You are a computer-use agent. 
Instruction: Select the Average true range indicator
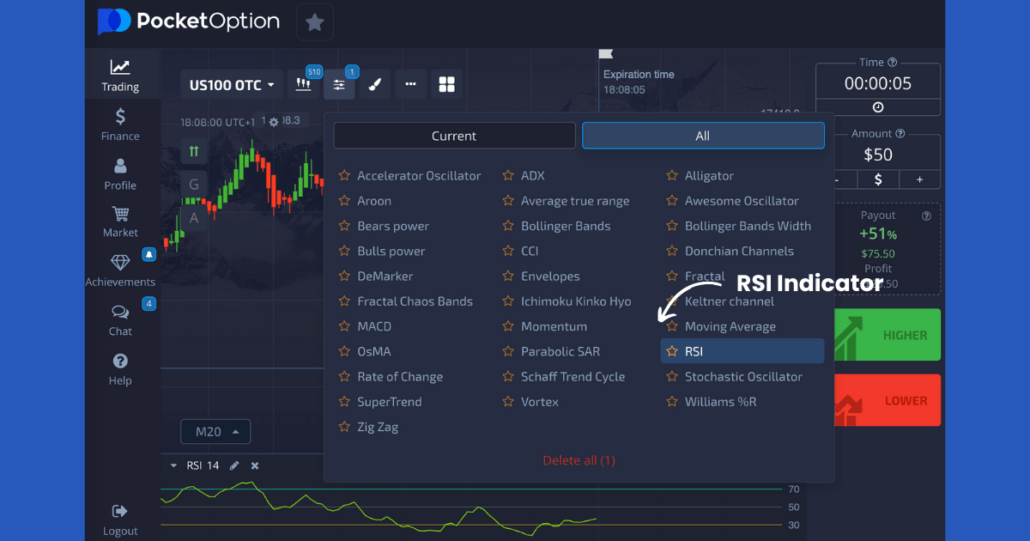coord(575,201)
